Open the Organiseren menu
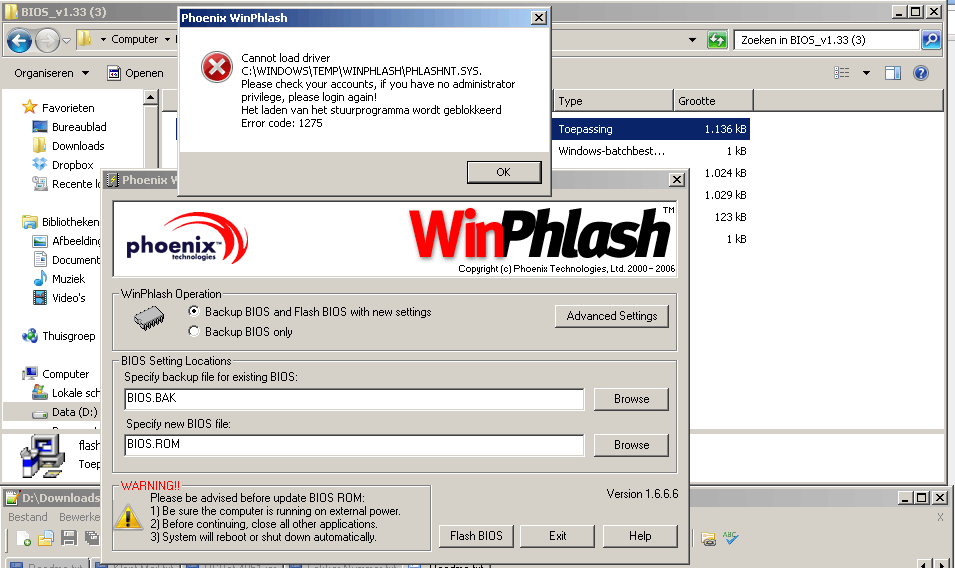This screenshot has height=568, width=955. [x=52, y=73]
